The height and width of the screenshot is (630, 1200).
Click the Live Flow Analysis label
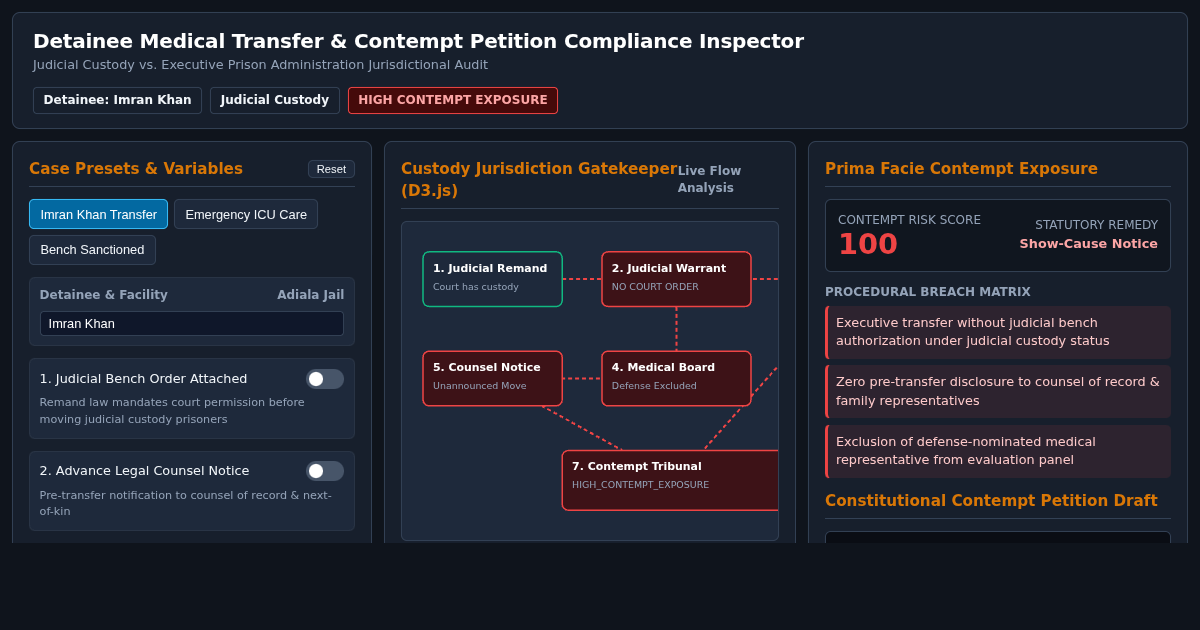tap(709, 179)
